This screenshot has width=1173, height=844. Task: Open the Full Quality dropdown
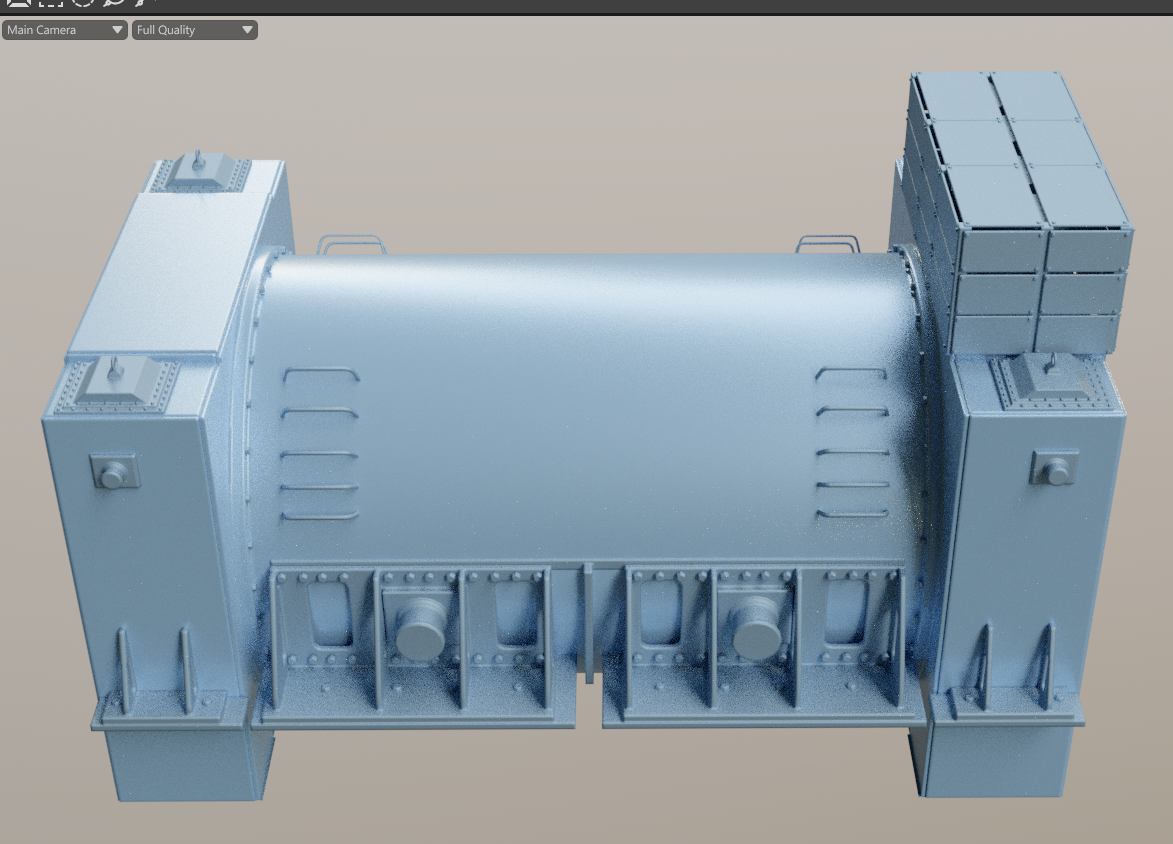point(194,30)
